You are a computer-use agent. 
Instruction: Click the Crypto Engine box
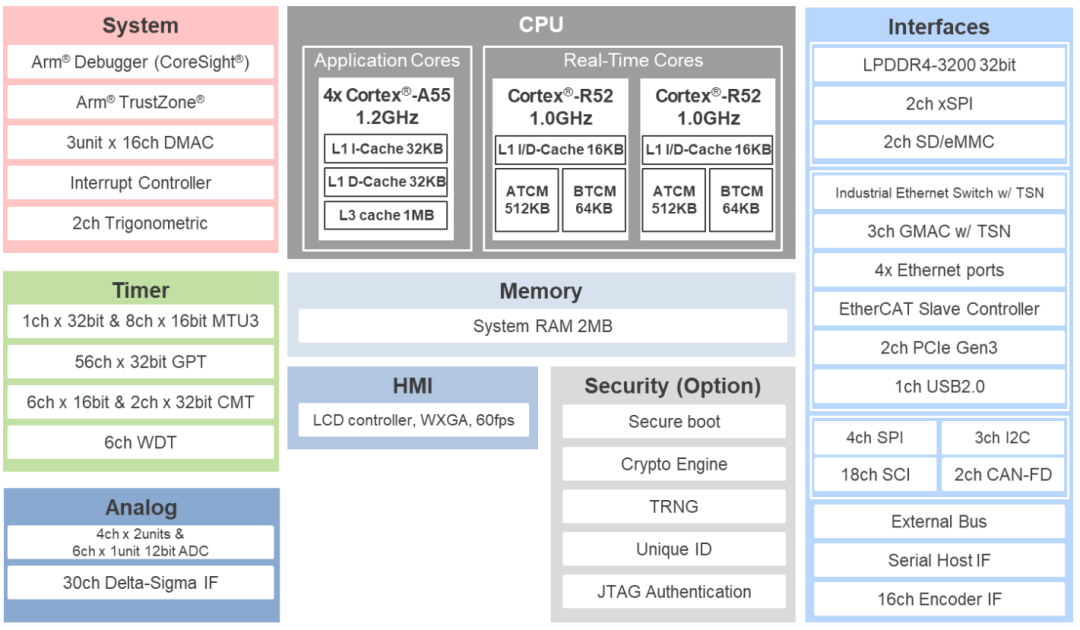674,464
